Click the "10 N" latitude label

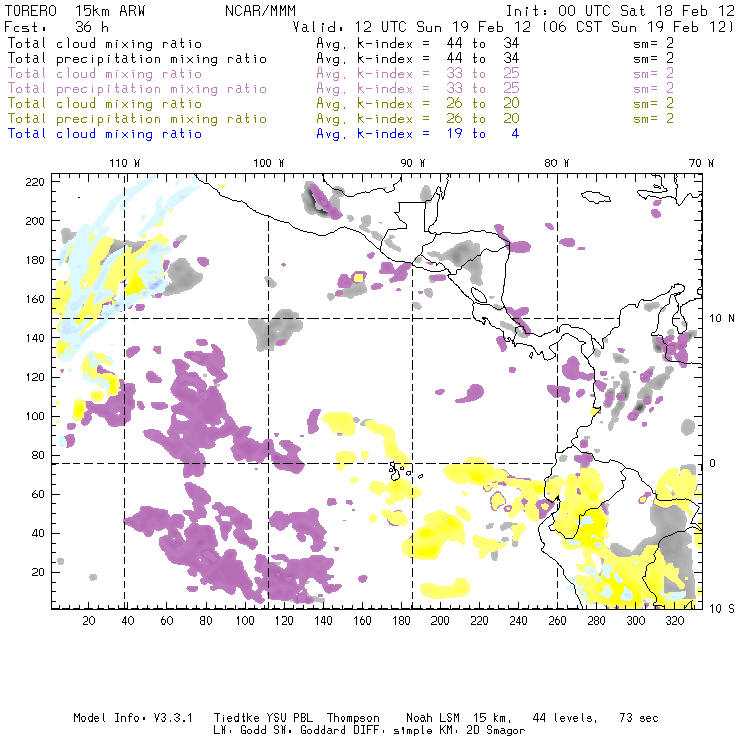722,319
